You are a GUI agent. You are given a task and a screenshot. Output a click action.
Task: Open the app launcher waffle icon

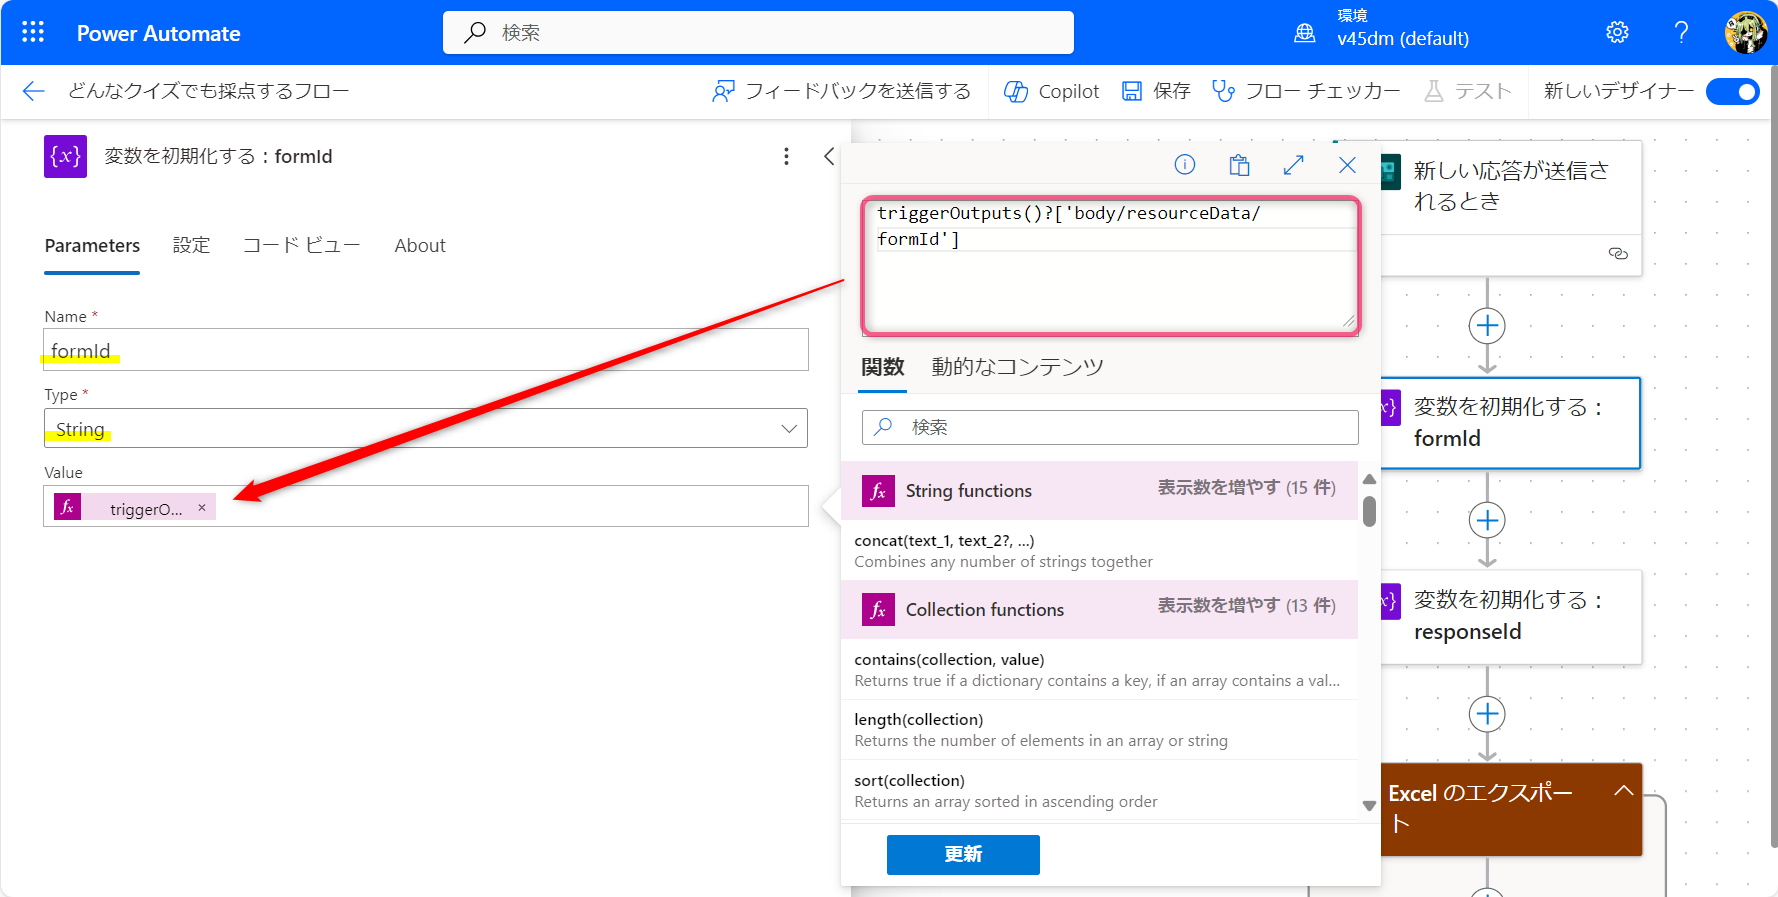(x=33, y=33)
